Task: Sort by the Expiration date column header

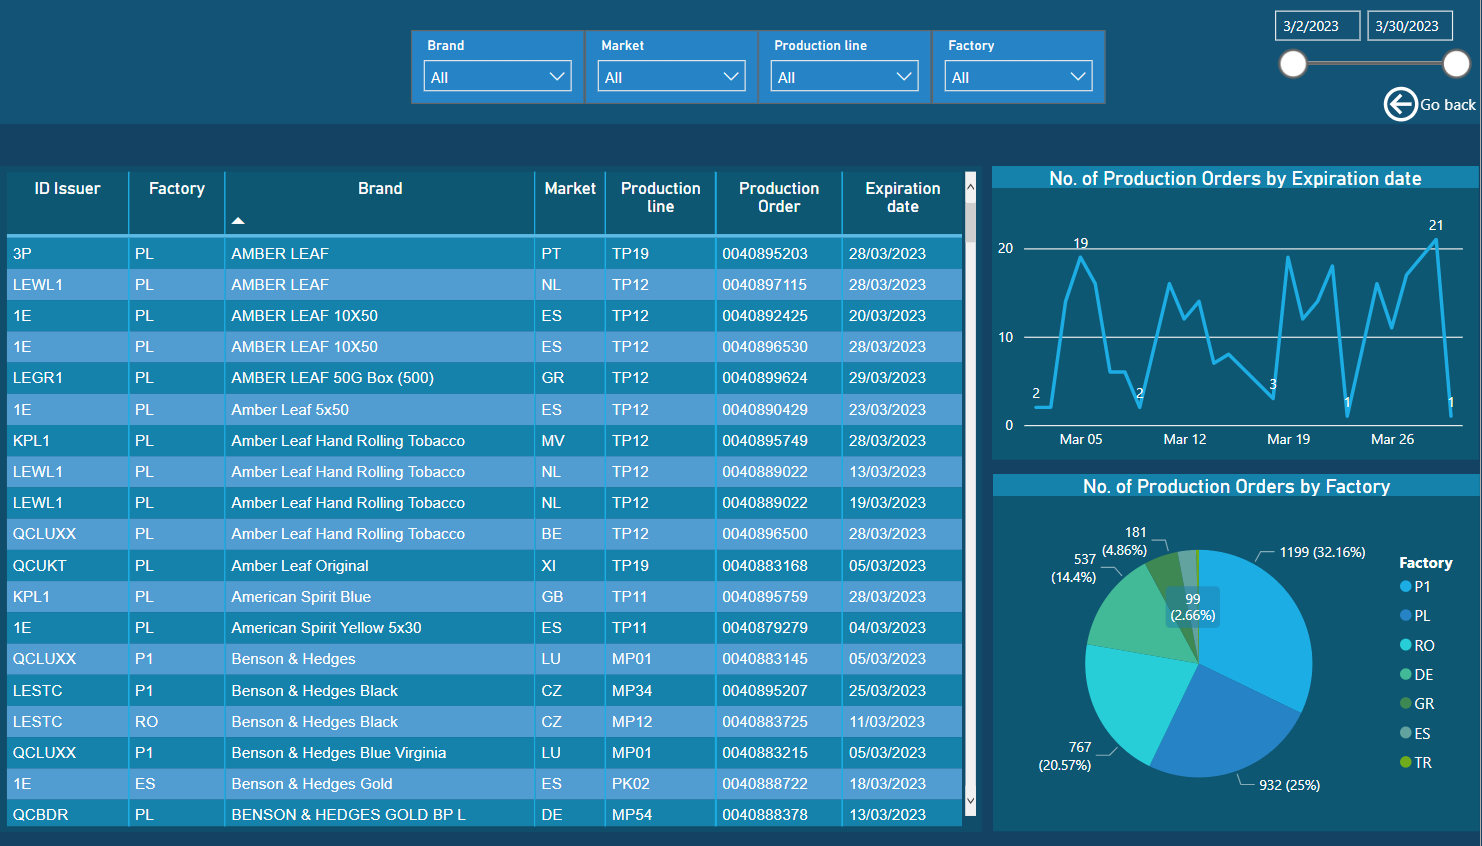Action: (x=903, y=197)
